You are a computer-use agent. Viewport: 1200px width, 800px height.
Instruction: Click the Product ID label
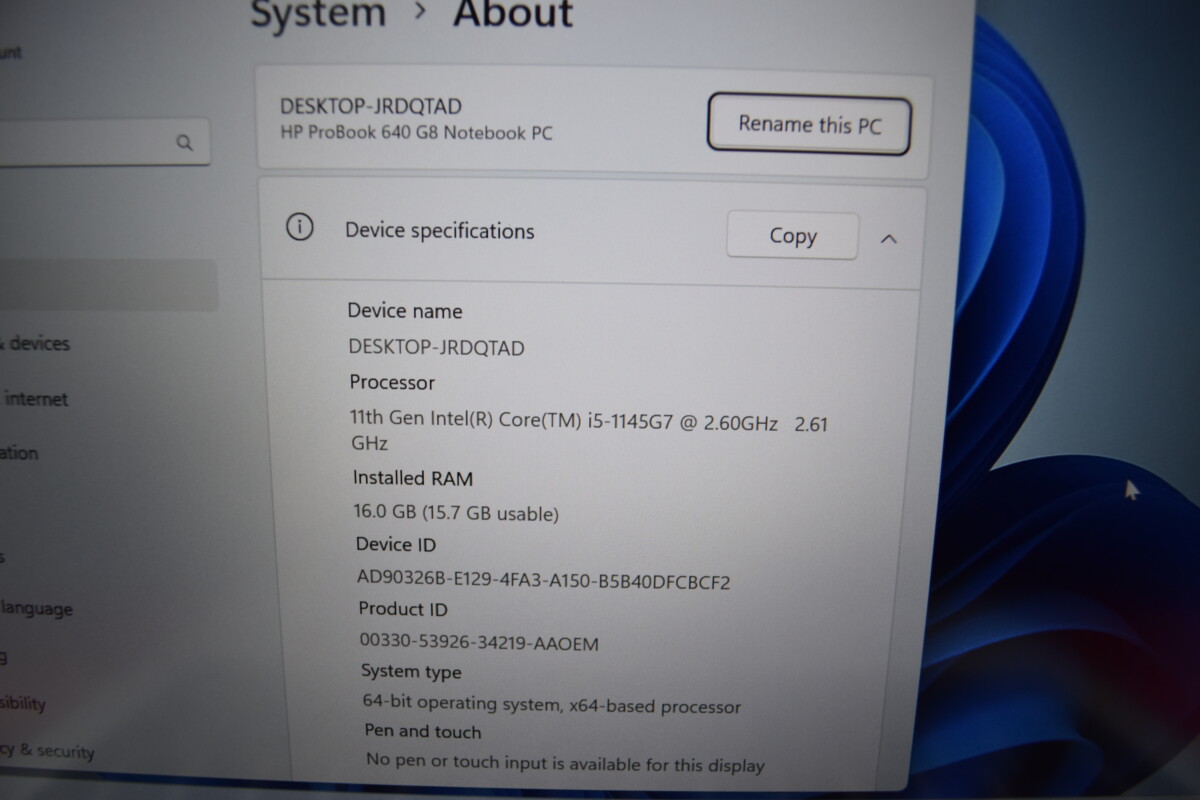point(403,609)
